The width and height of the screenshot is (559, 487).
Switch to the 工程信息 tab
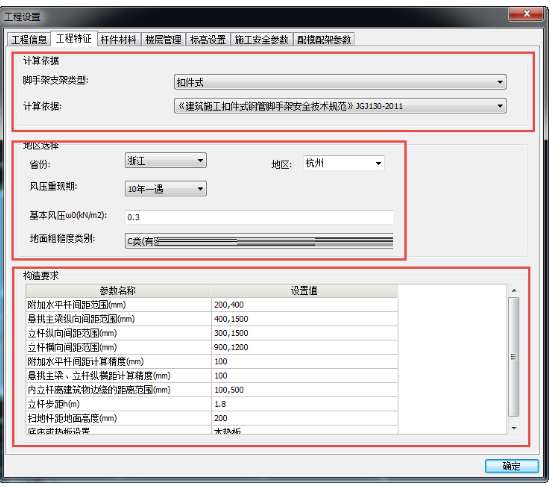click(29, 39)
